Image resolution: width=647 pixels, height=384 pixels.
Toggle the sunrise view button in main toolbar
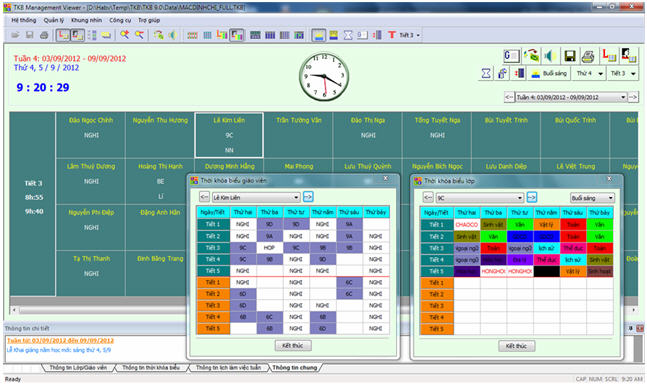click(319, 35)
